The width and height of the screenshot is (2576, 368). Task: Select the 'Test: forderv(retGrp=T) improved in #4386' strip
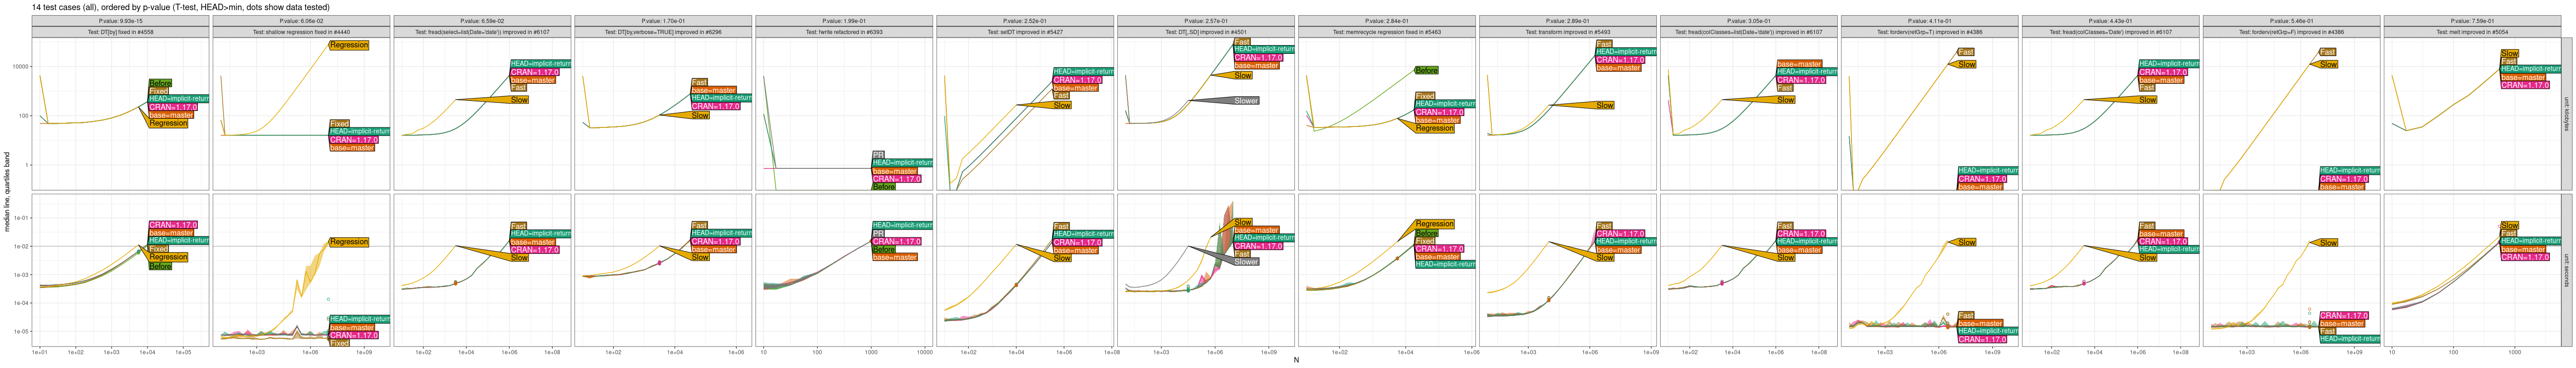pos(1930,32)
